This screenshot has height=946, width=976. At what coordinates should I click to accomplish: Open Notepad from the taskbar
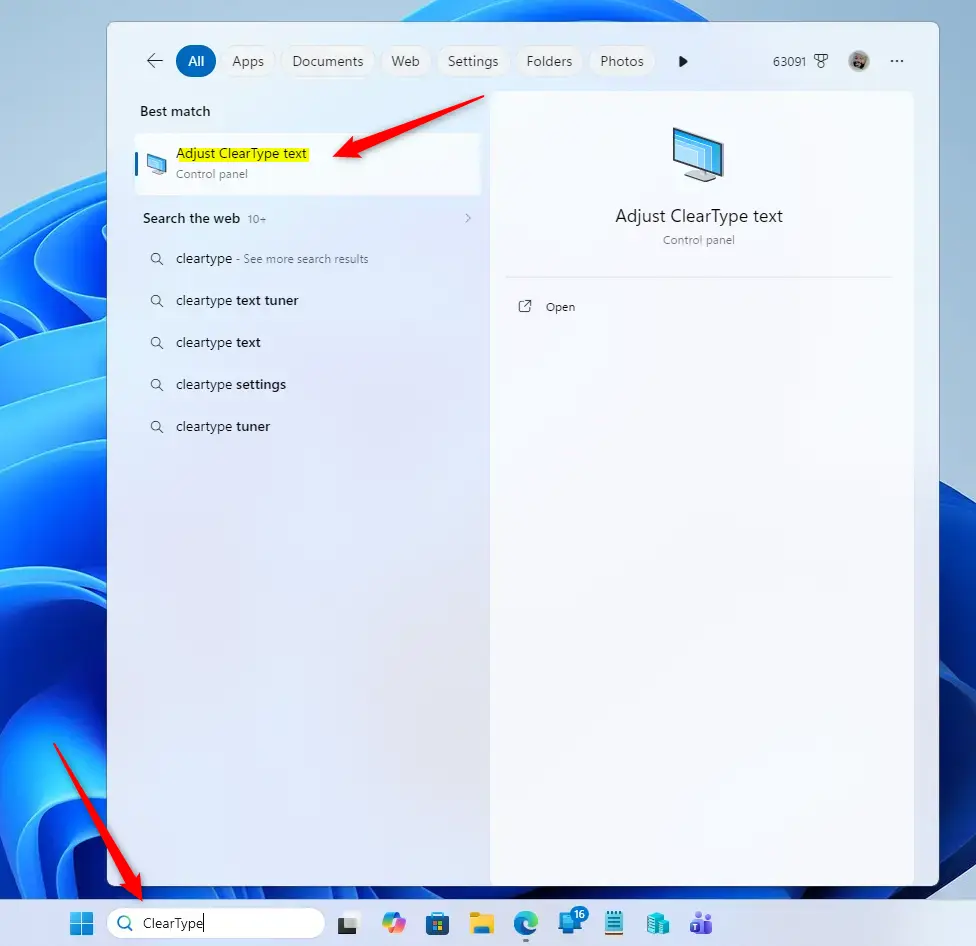tap(614, 923)
